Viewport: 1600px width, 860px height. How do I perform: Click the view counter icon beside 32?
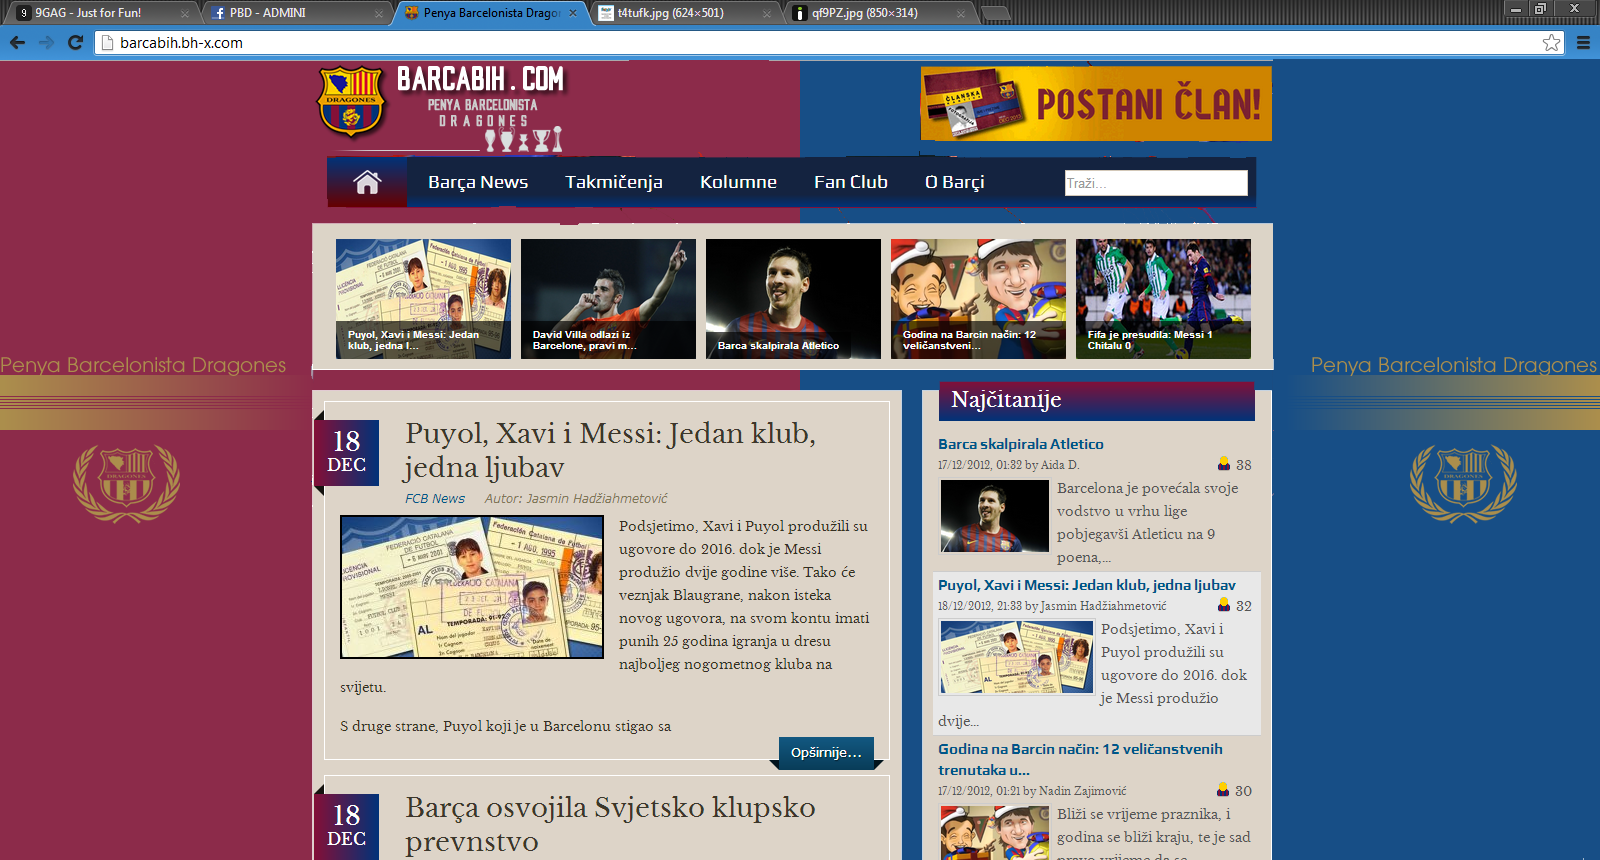click(1223, 605)
